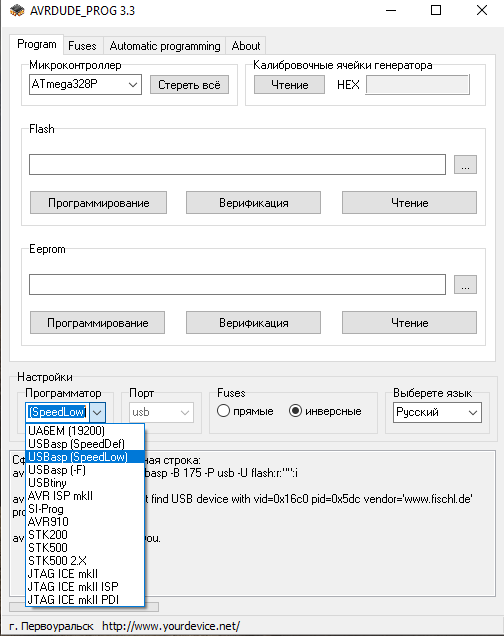Click the HEX calibration value field

coord(418,85)
